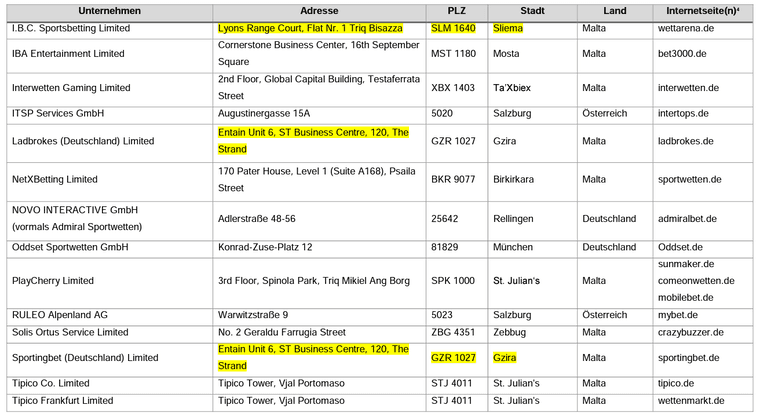Click the city Rellingen
Viewport: 760px width, 419px height.
pyautogui.click(x=513, y=219)
